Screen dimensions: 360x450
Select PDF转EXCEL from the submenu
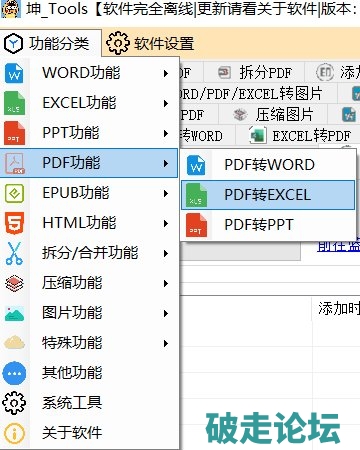(x=268, y=195)
